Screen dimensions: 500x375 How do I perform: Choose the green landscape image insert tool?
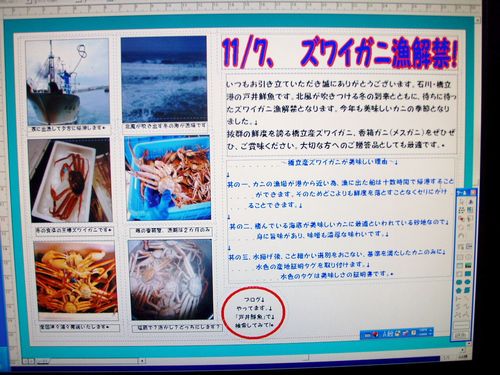tap(468, 266)
